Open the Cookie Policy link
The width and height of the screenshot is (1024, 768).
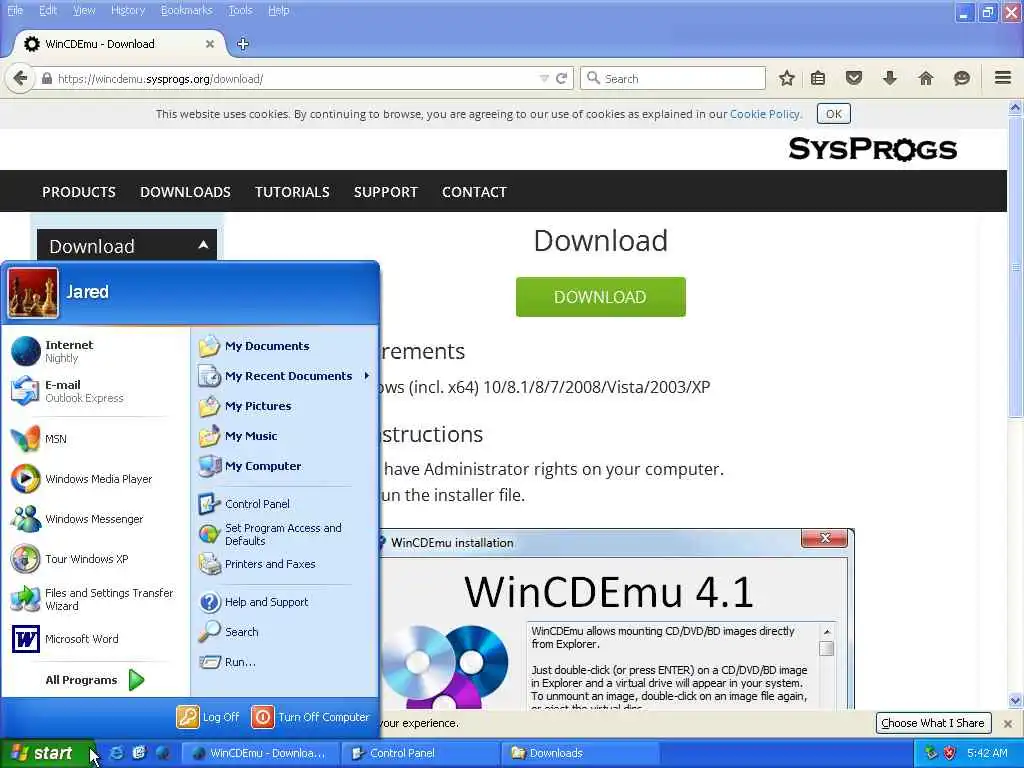click(x=765, y=114)
